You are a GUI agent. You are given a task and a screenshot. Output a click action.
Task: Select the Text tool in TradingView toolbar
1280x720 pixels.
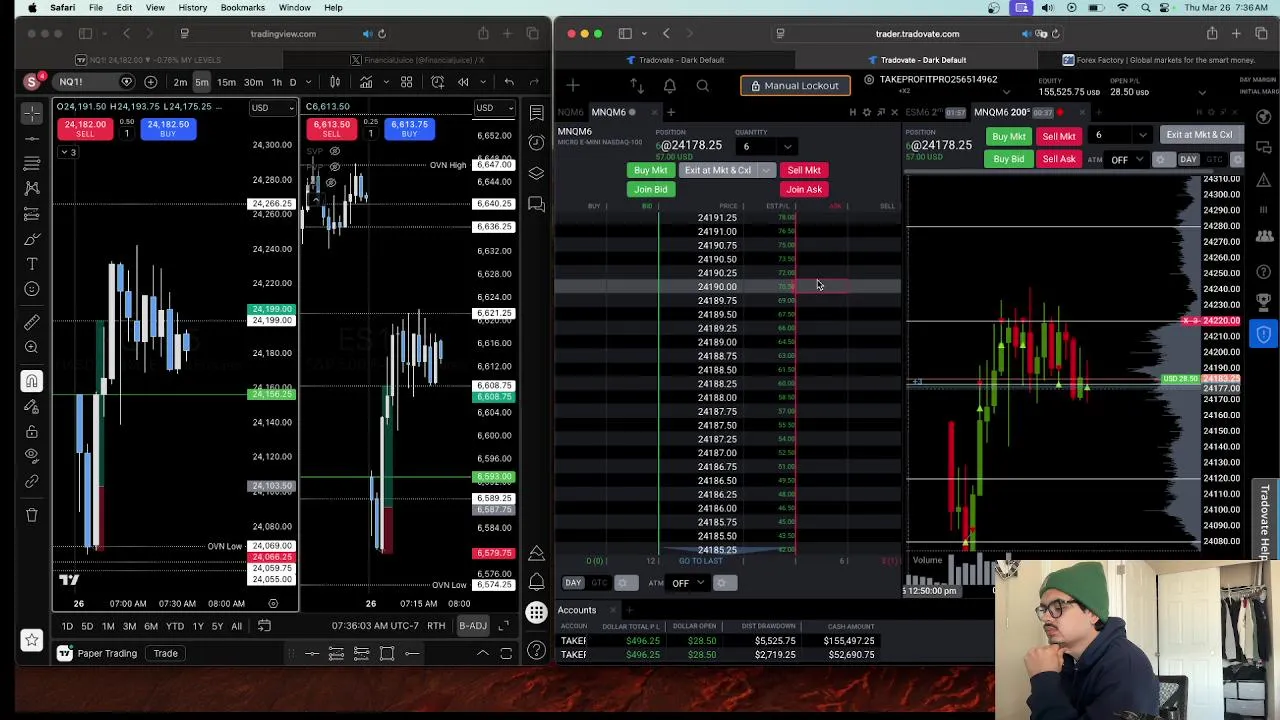pyautogui.click(x=32, y=264)
